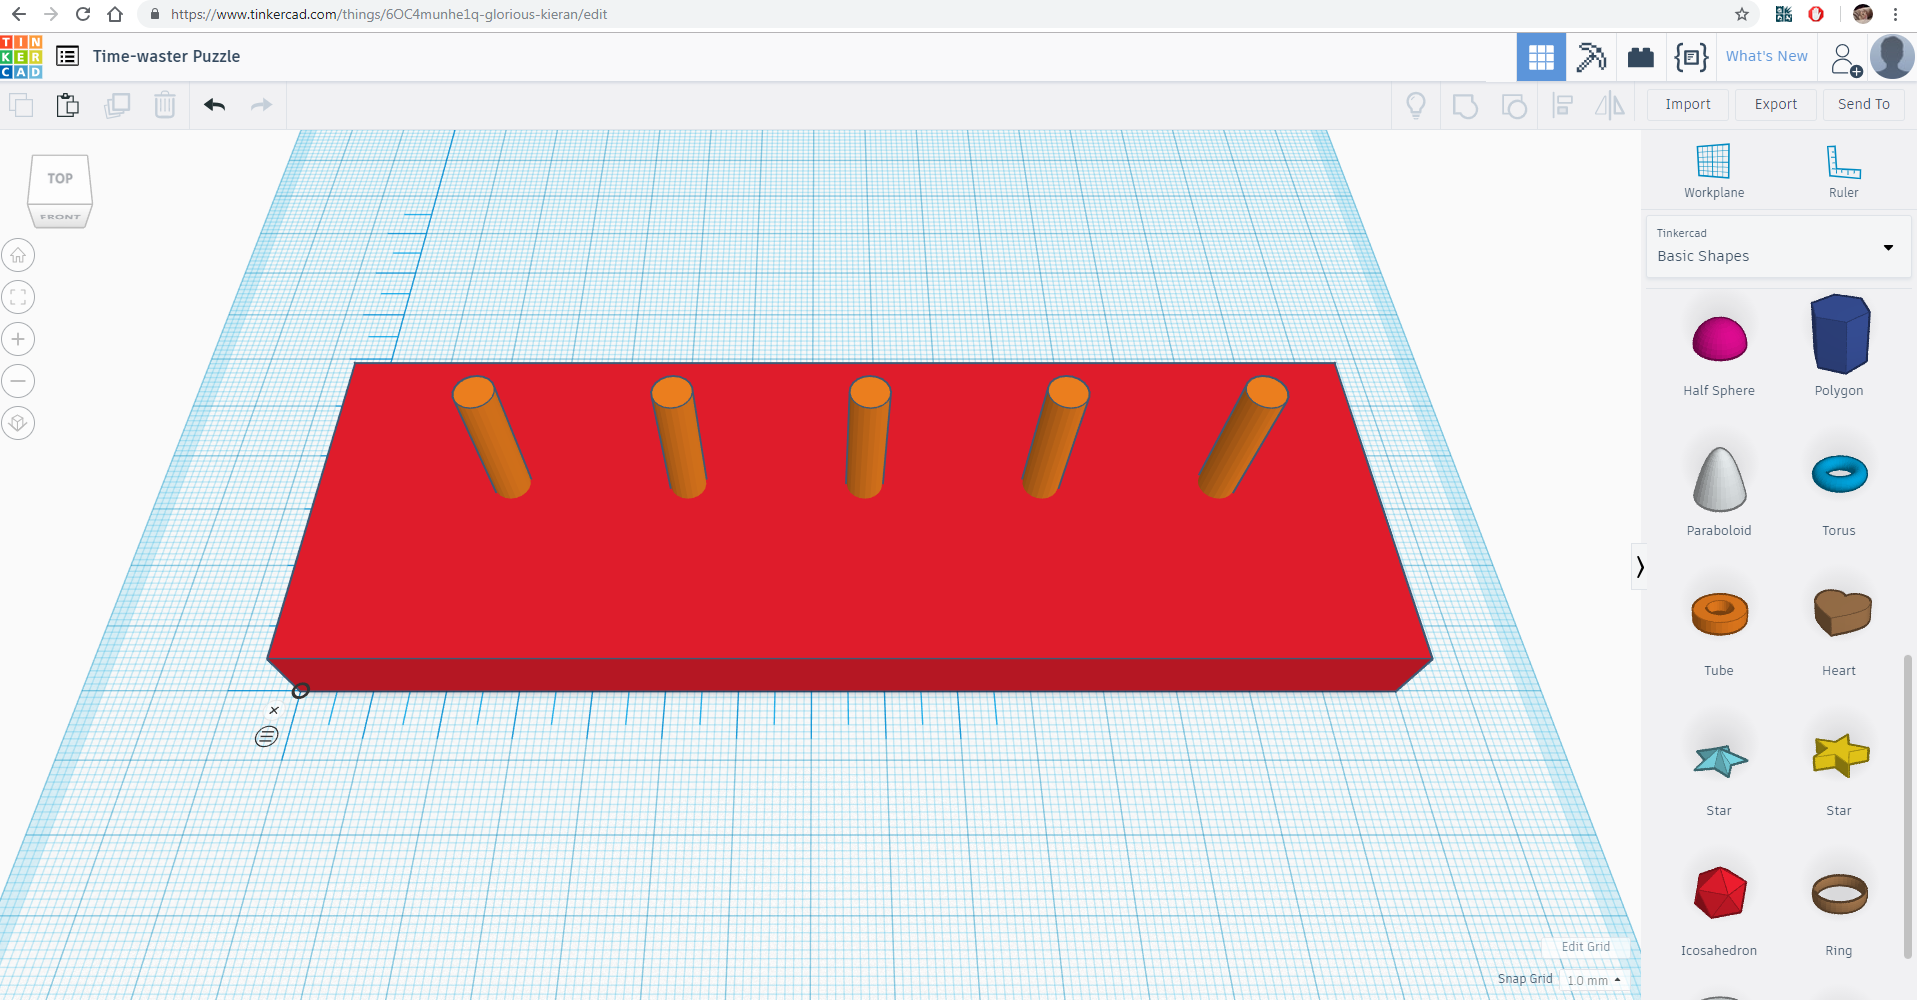Screen dimensions: 1917x1000
Task: Click the Ungroup shapes icon
Action: 1514,105
